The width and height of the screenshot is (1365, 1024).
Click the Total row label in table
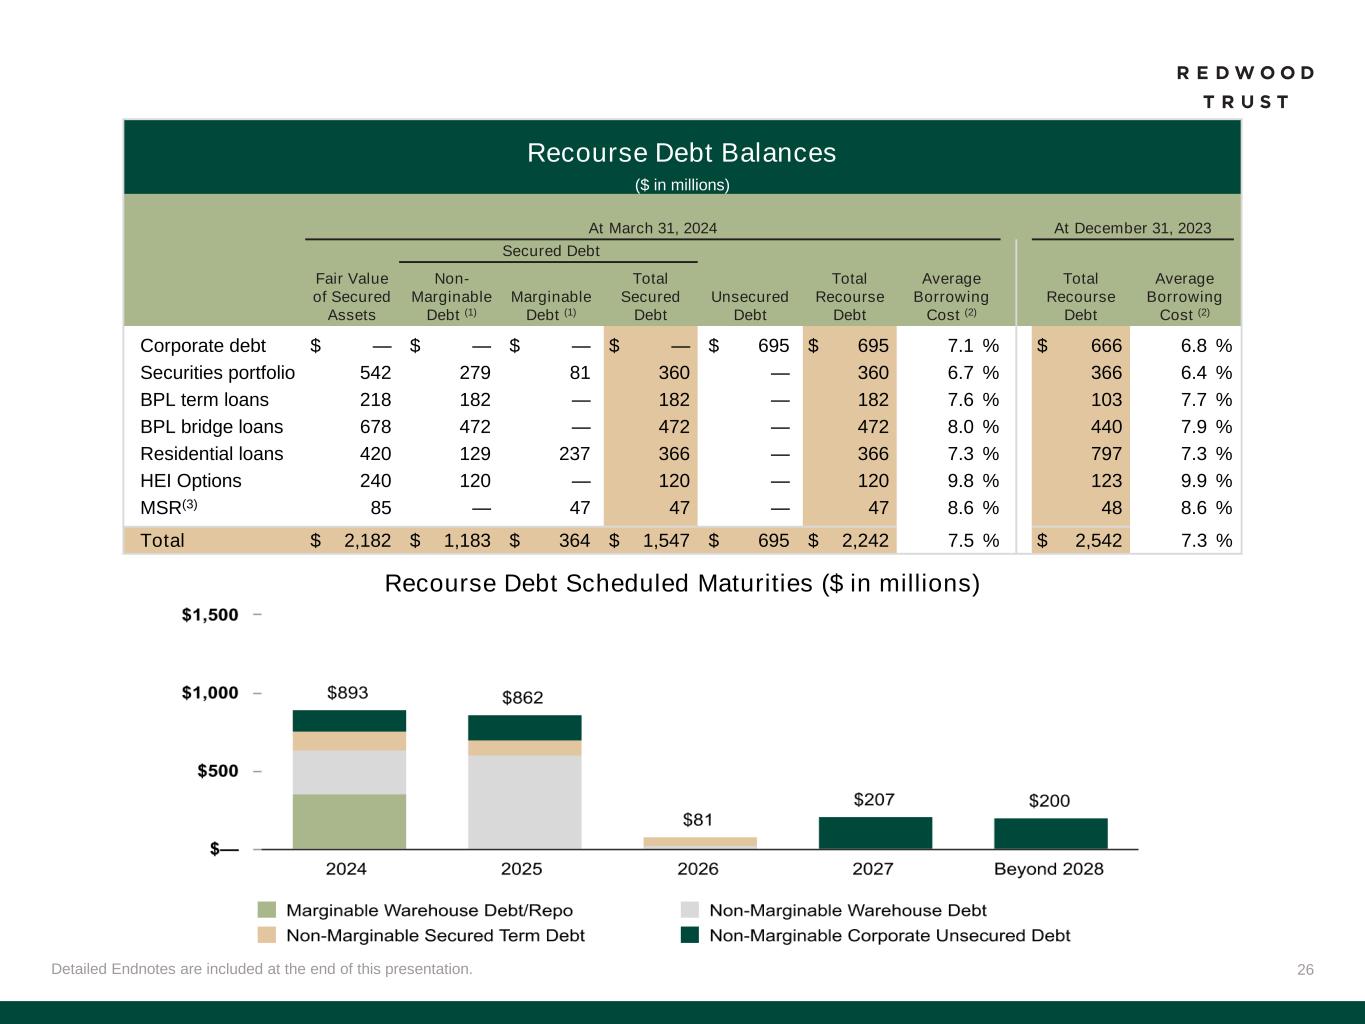pyautogui.click(x=162, y=541)
